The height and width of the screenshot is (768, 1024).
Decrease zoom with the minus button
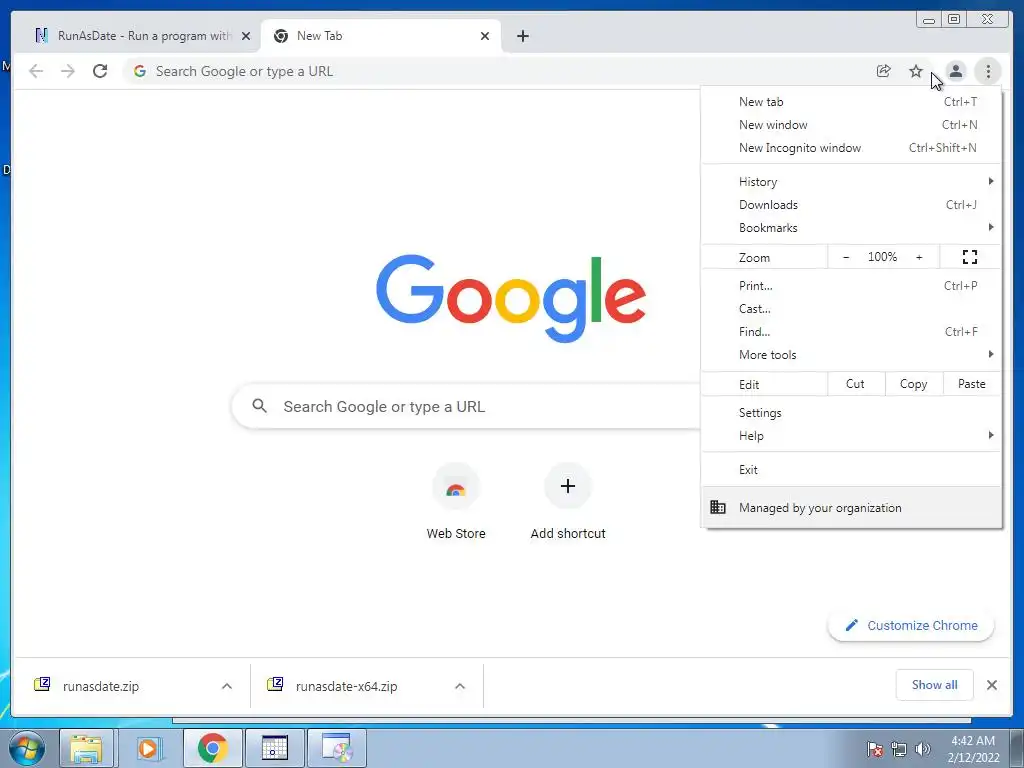point(846,257)
